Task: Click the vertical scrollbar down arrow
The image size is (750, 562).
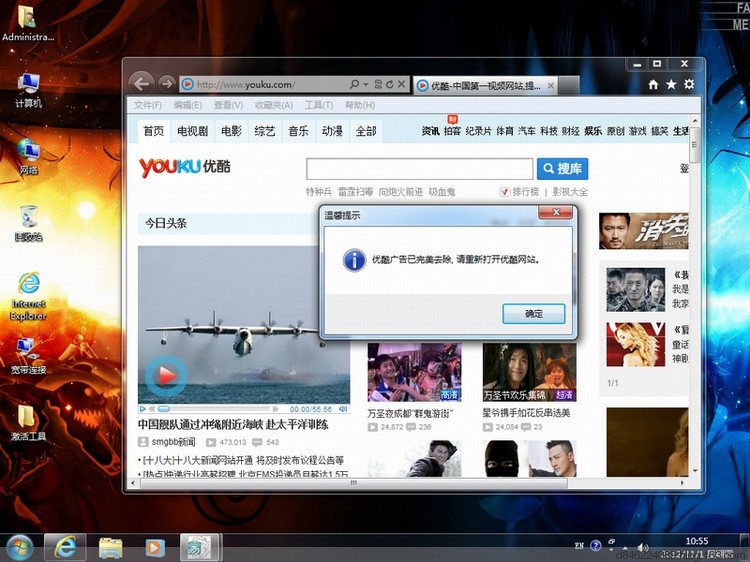Action: [695, 471]
